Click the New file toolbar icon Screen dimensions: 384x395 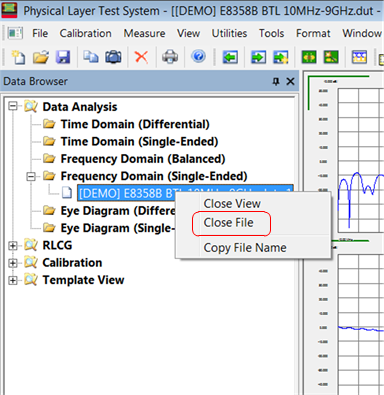pos(18,57)
